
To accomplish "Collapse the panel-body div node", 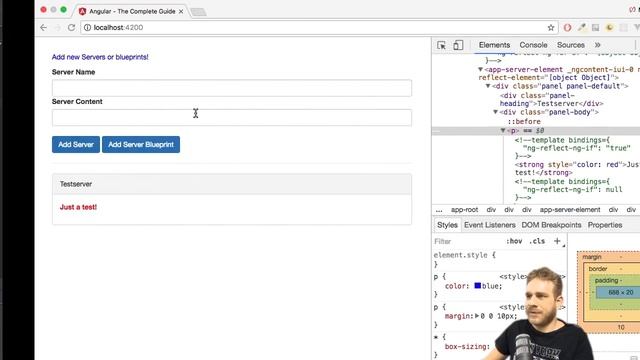I will click(496, 112).
